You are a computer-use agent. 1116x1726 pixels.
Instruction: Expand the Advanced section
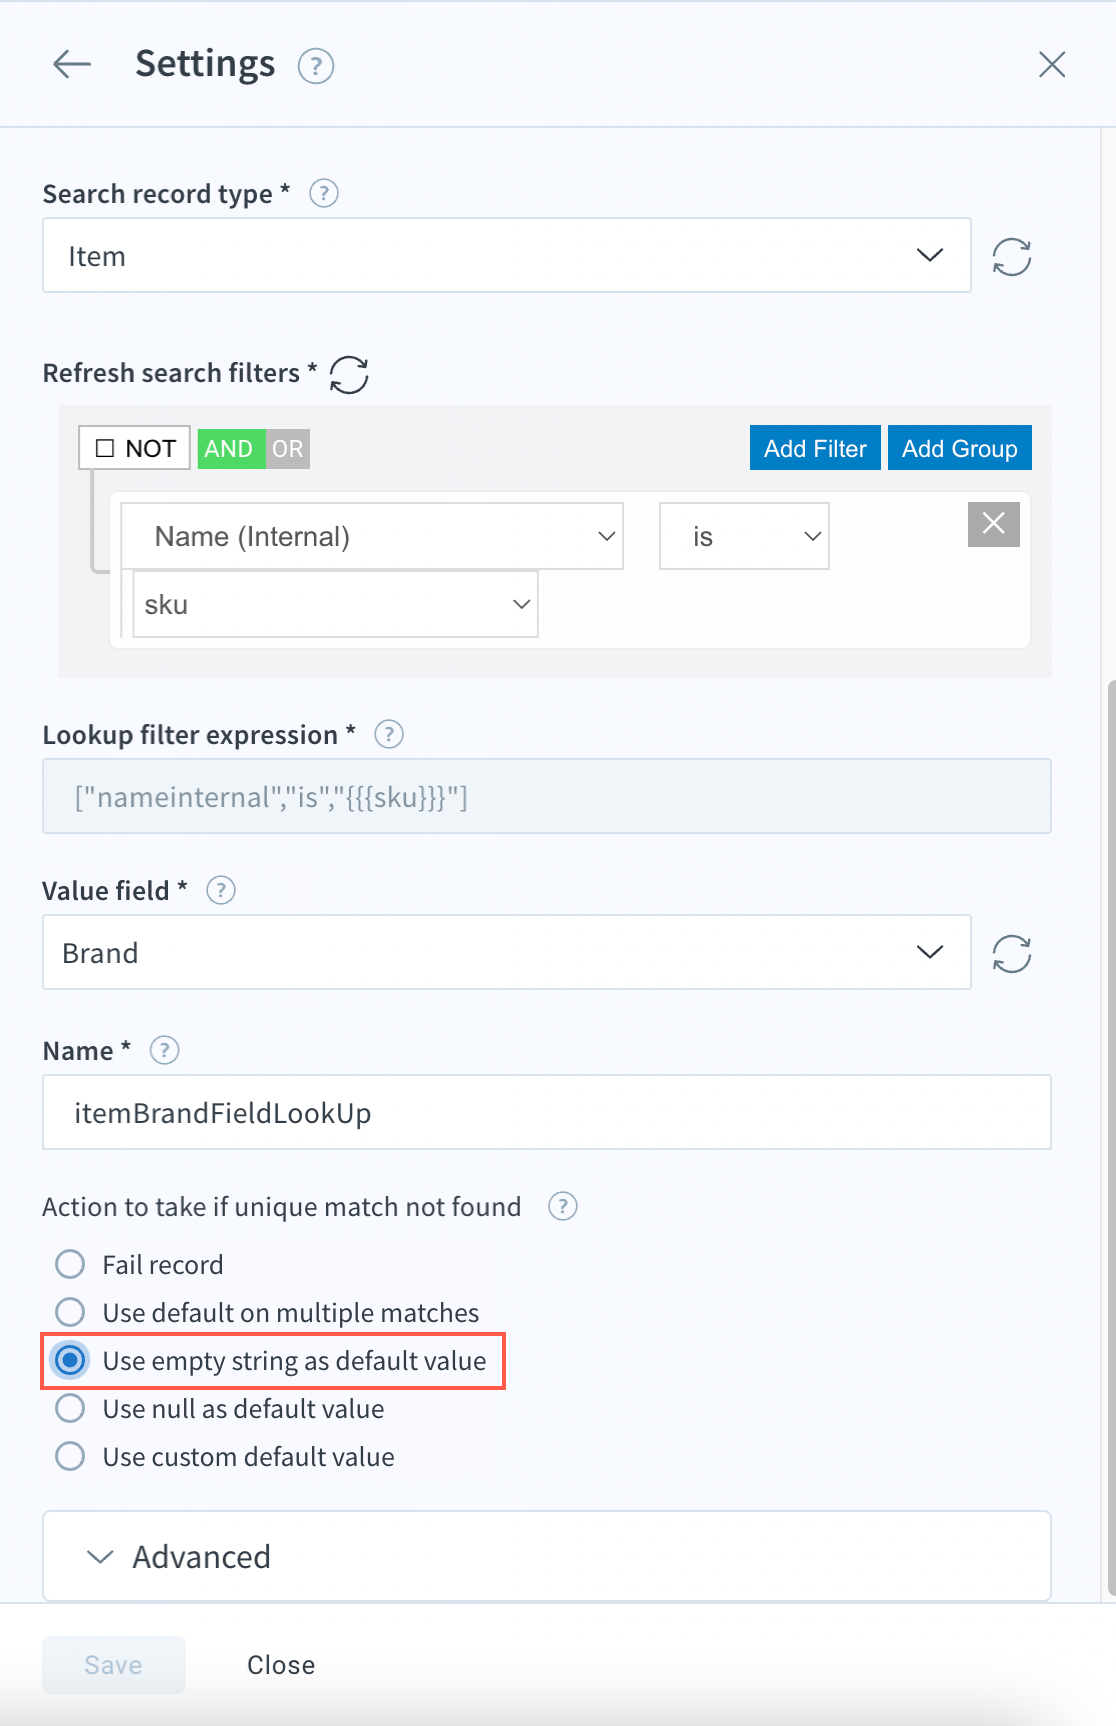547,1556
